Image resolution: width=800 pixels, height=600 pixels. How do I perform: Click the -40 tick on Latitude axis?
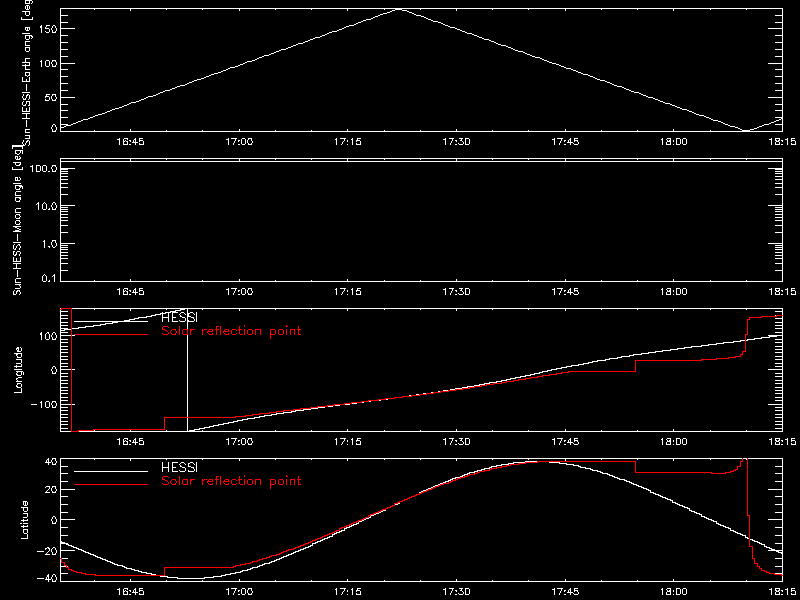[x=47, y=579]
